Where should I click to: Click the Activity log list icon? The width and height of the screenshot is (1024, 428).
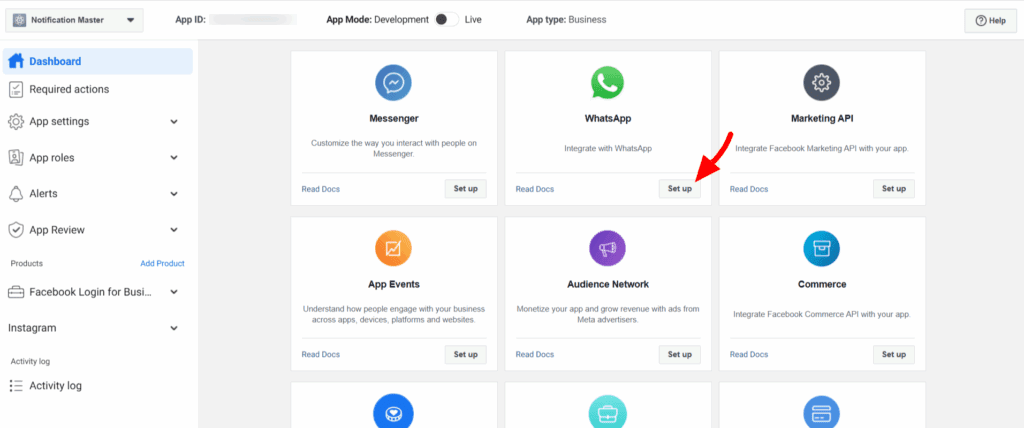(16, 386)
